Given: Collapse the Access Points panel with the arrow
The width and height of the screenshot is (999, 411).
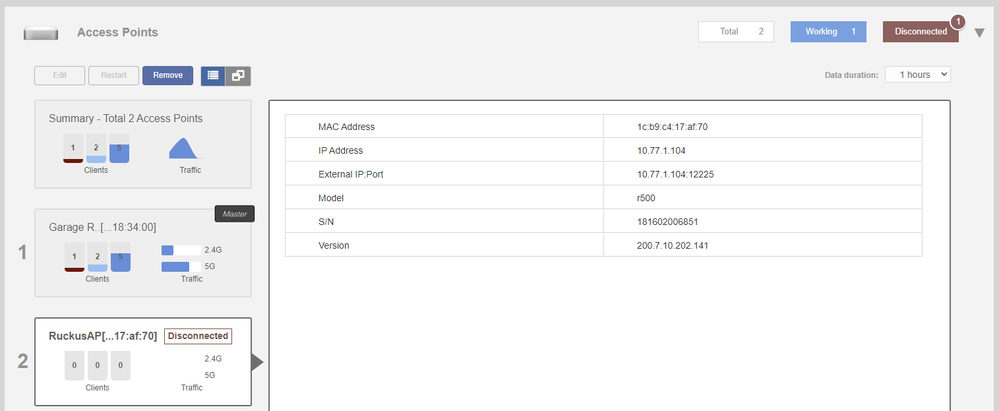Looking at the screenshot, I should click(980, 32).
